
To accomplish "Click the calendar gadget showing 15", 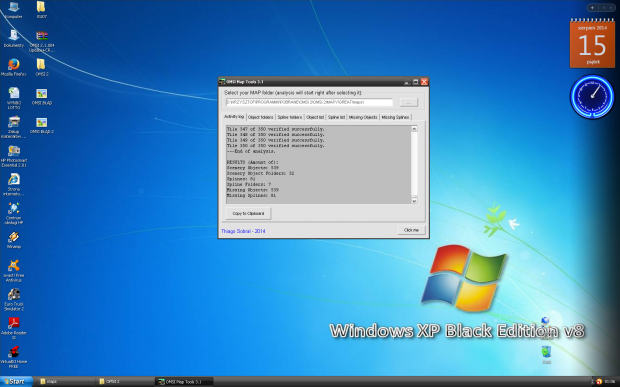I will pos(592,43).
